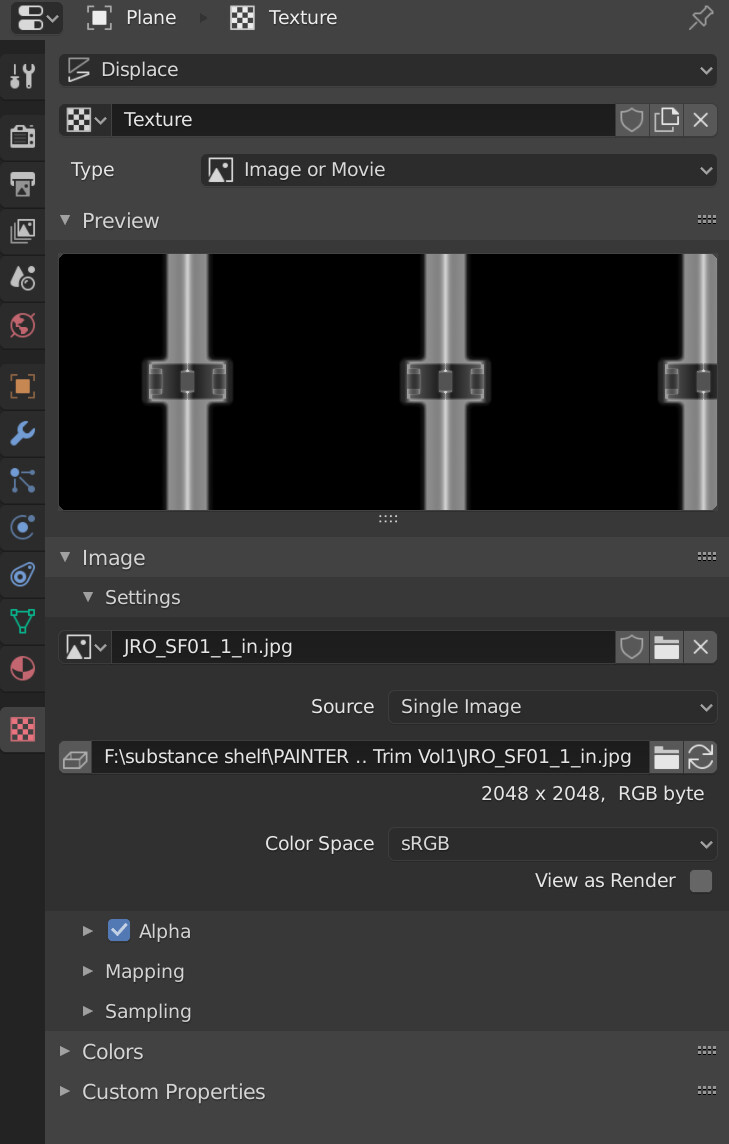Open the Type dropdown showing Image or Movie
The width and height of the screenshot is (729, 1144).
[459, 170]
